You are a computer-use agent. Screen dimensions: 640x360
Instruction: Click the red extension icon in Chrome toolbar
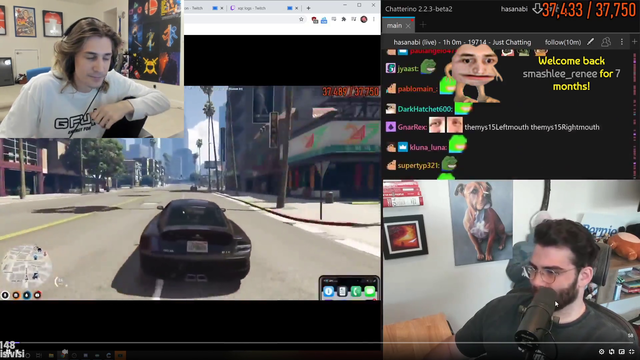pyautogui.click(x=314, y=19)
